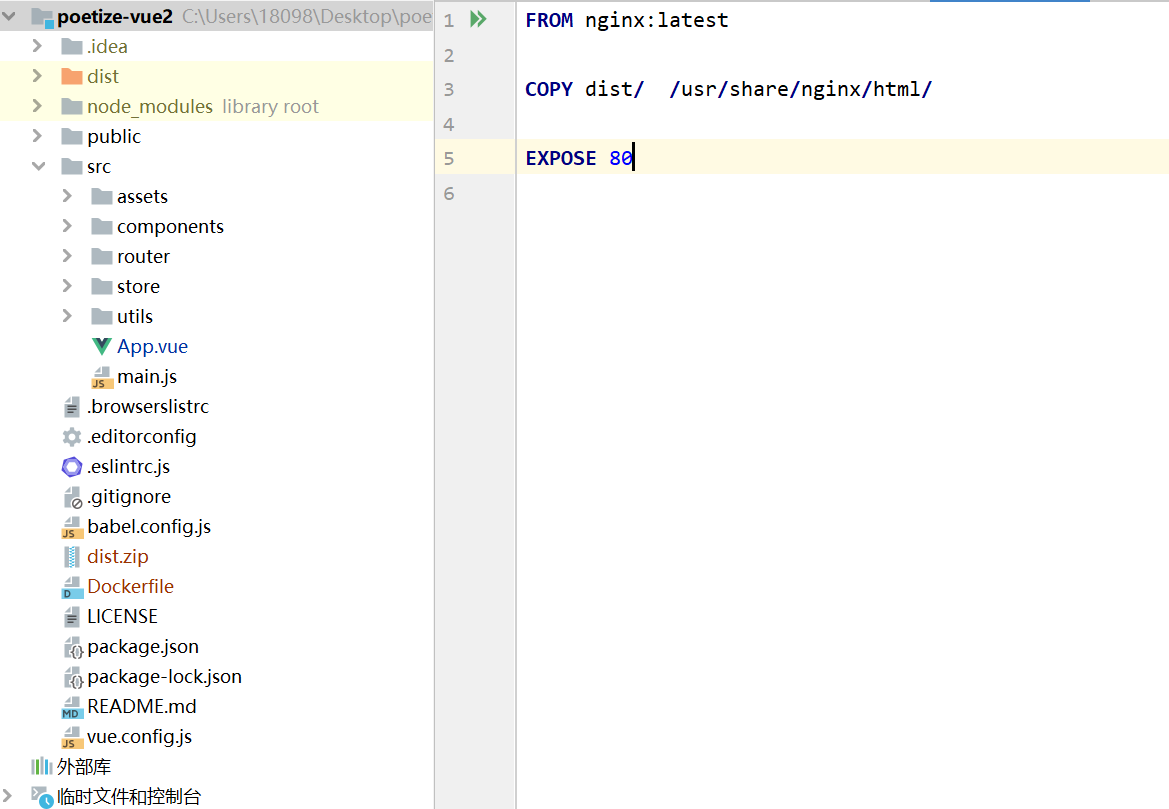
Task: Expand the components folder
Action: pyautogui.click(x=67, y=226)
